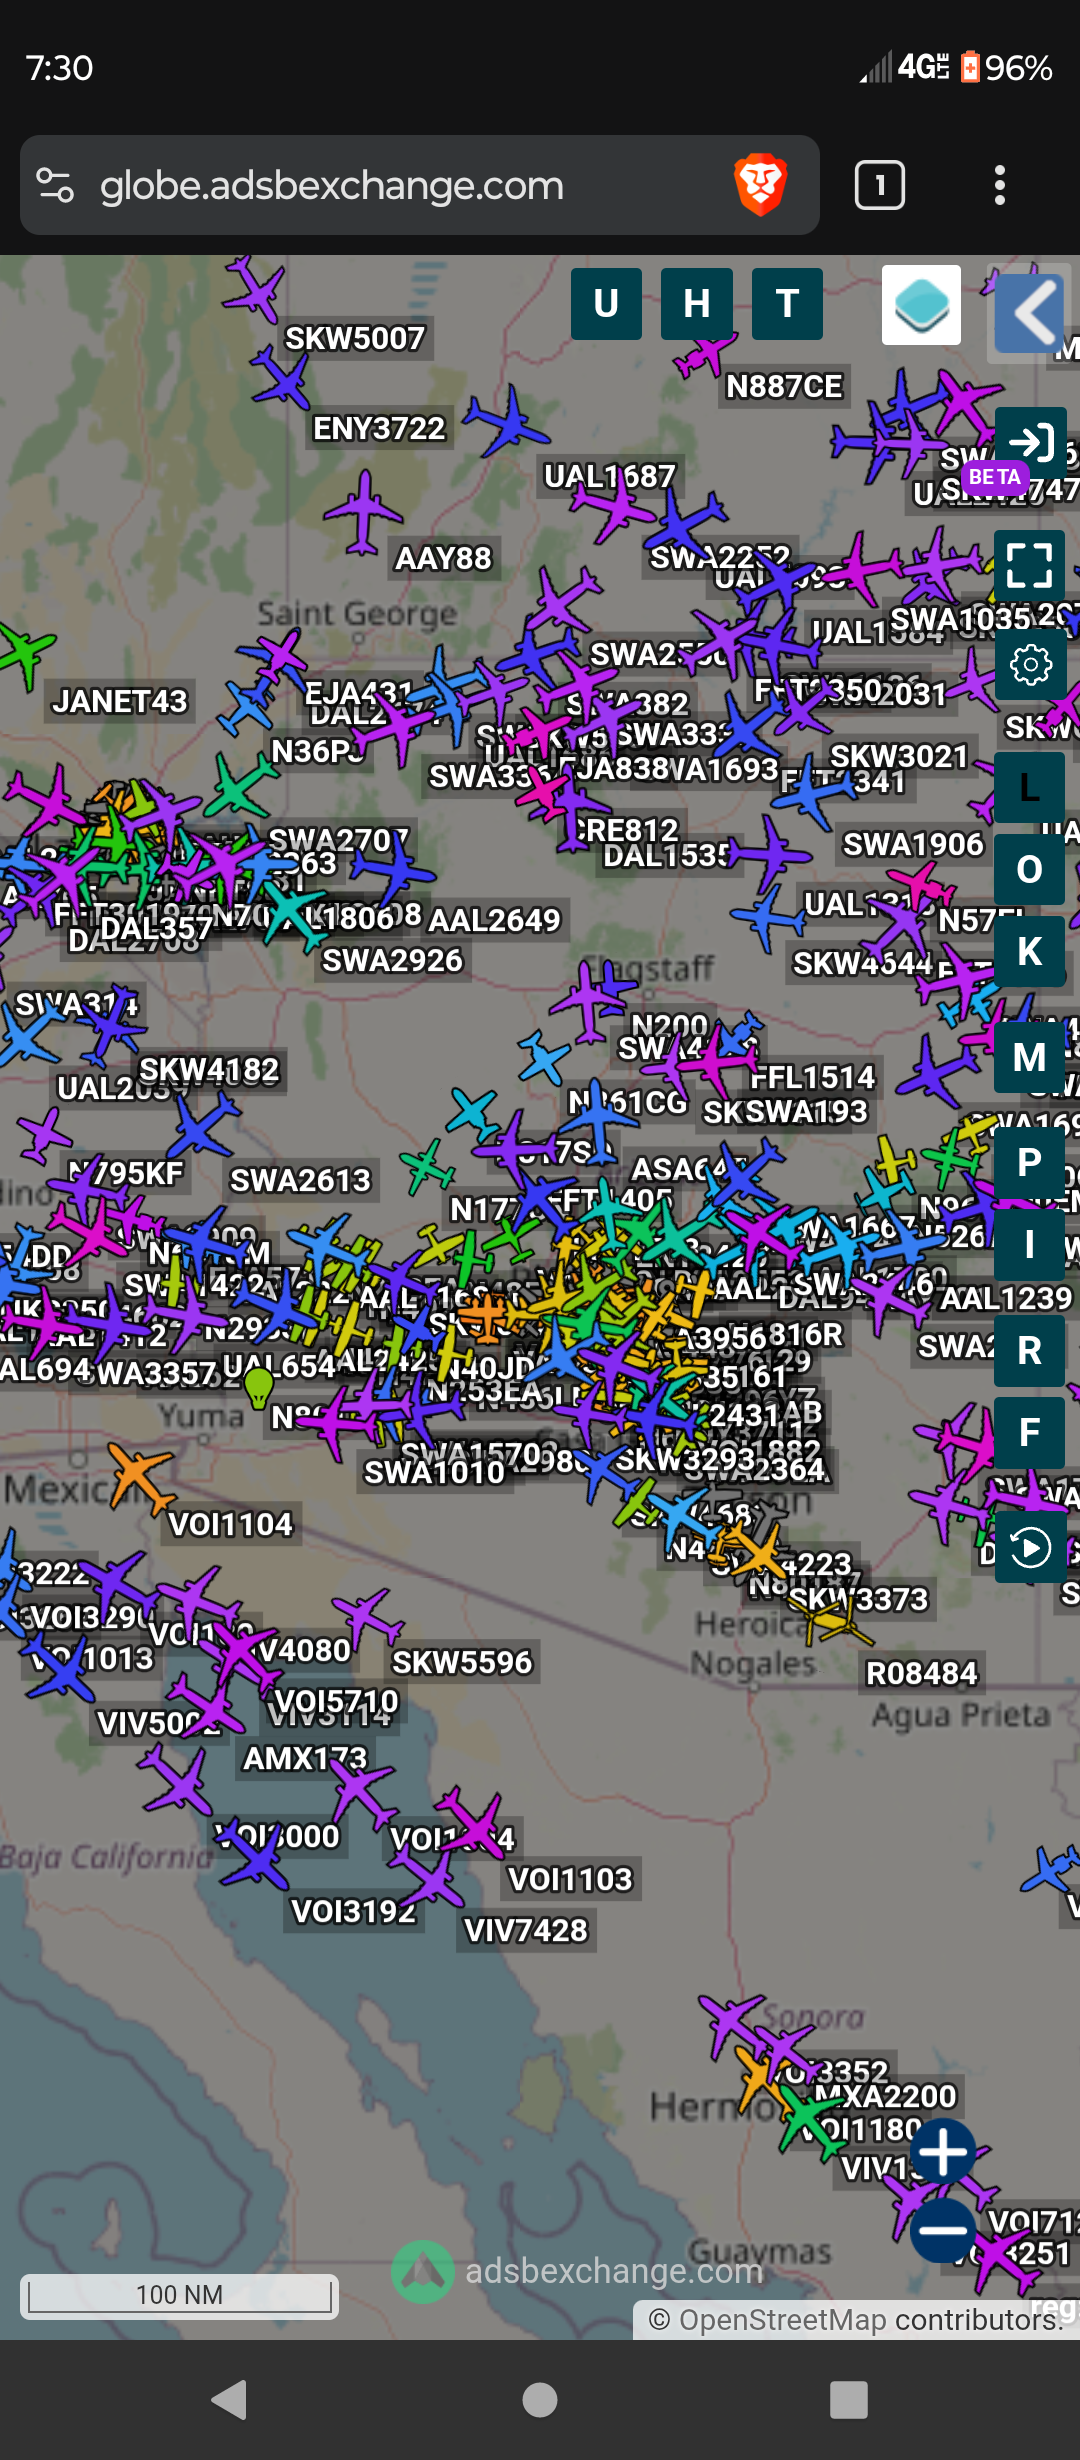Toggle the K button on right panel
This screenshot has height=2460, width=1080.
point(1030,952)
